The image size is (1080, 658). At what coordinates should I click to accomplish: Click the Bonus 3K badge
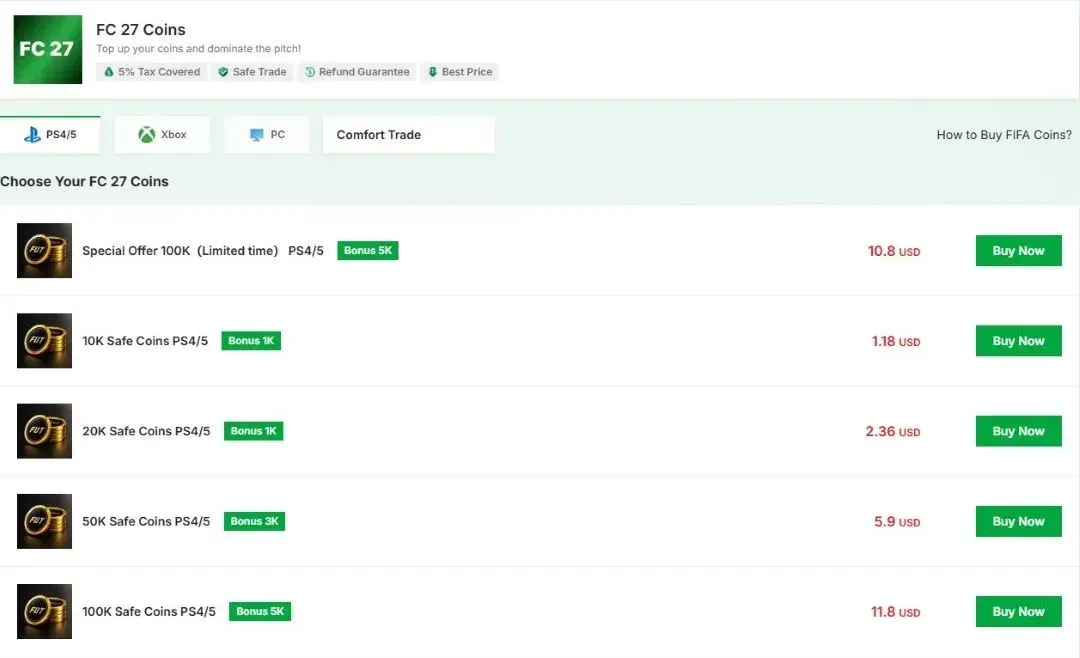click(254, 521)
